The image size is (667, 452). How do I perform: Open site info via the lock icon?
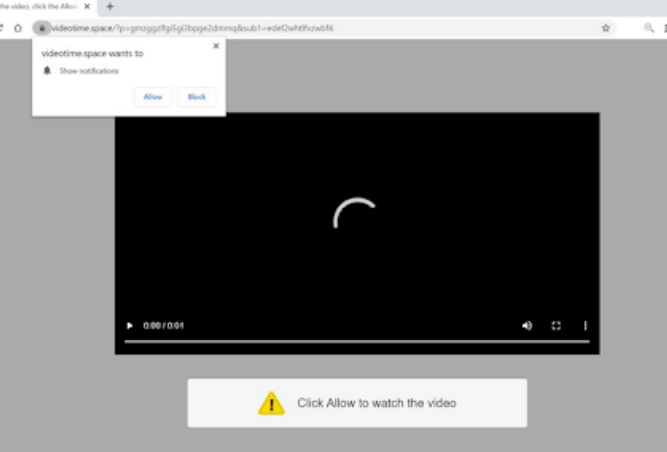(x=42, y=28)
